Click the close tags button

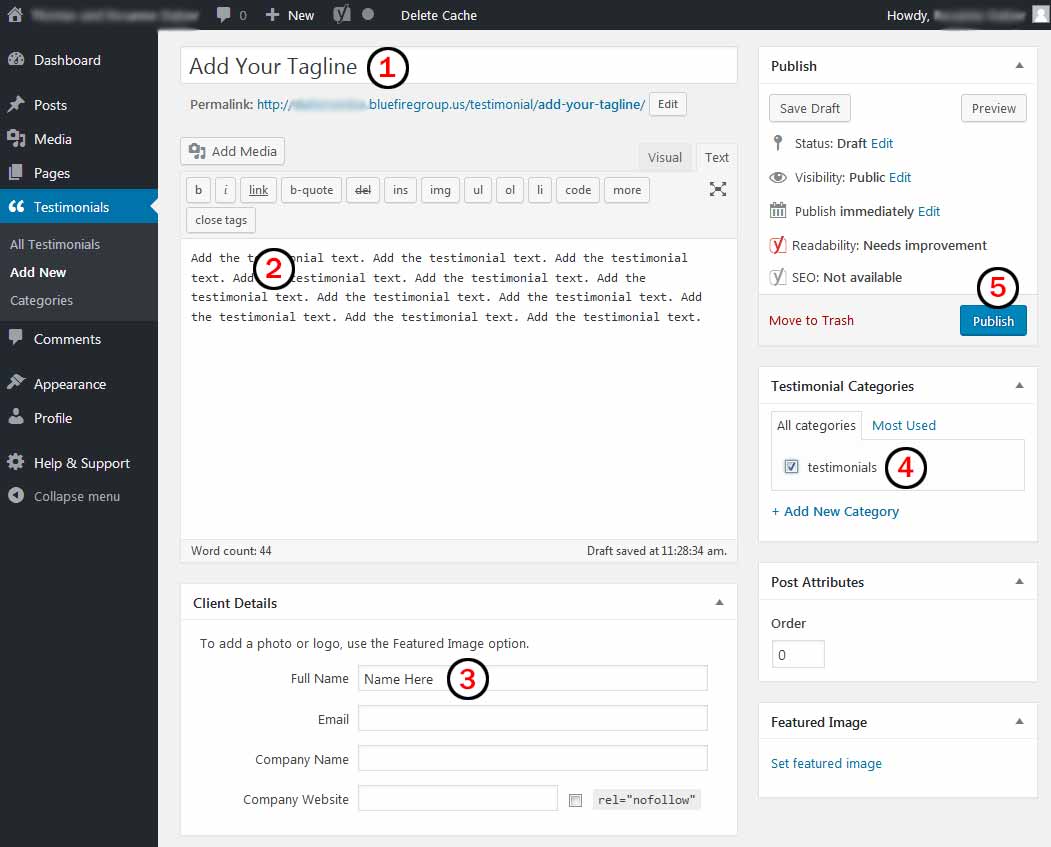(221, 220)
